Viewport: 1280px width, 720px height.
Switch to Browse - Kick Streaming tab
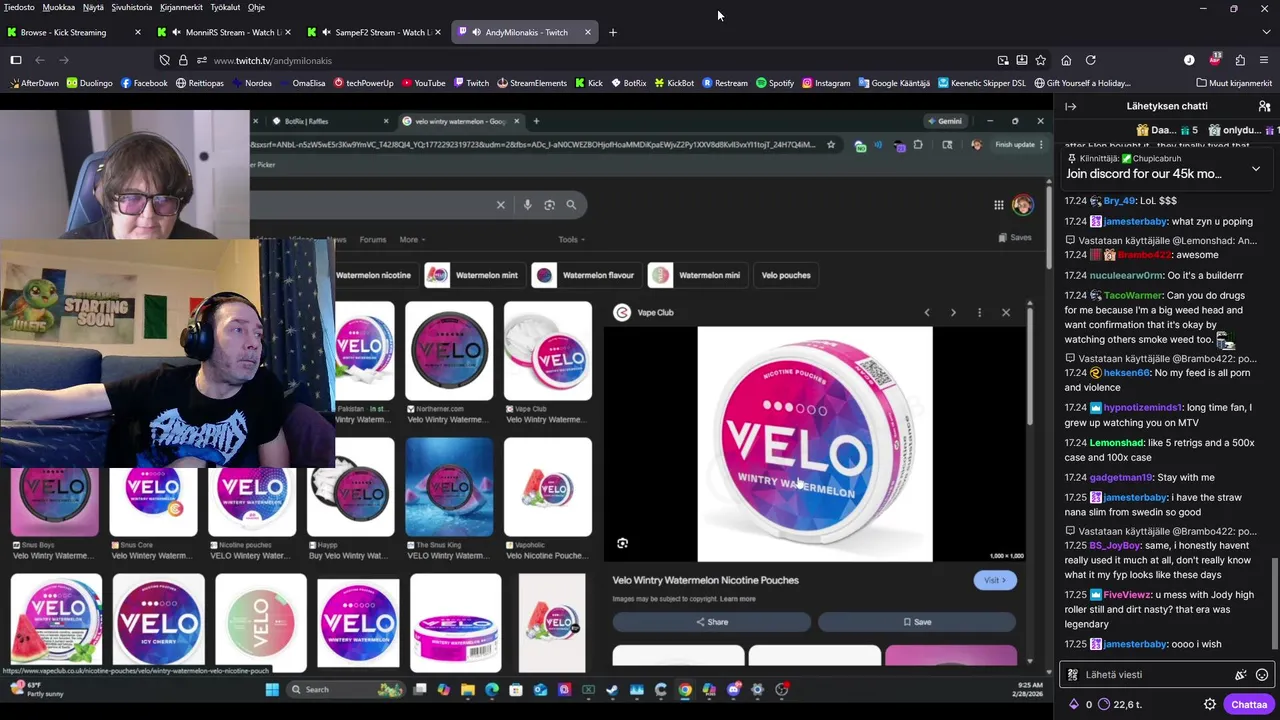72,32
